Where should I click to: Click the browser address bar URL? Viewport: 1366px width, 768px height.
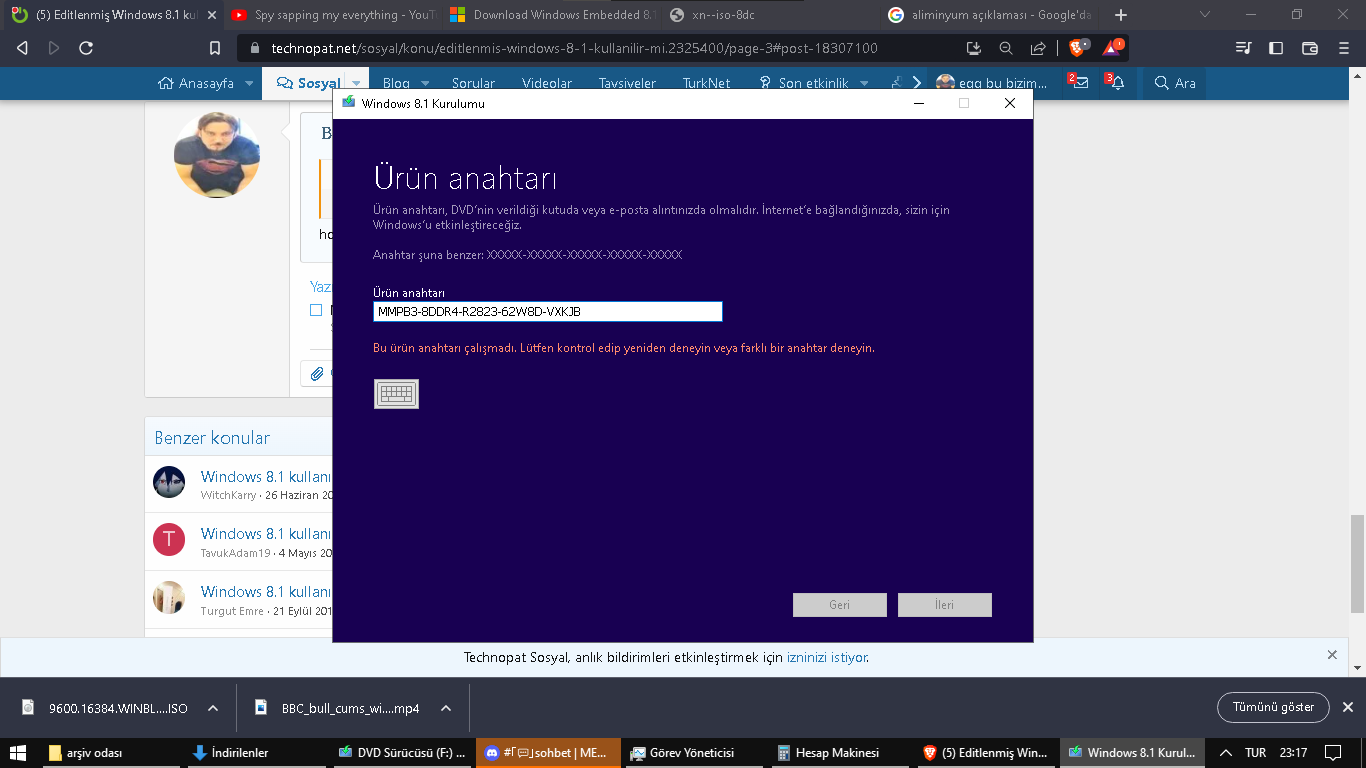point(574,48)
